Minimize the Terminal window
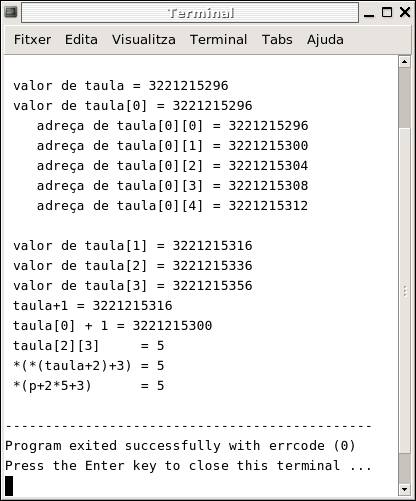 [369, 13]
